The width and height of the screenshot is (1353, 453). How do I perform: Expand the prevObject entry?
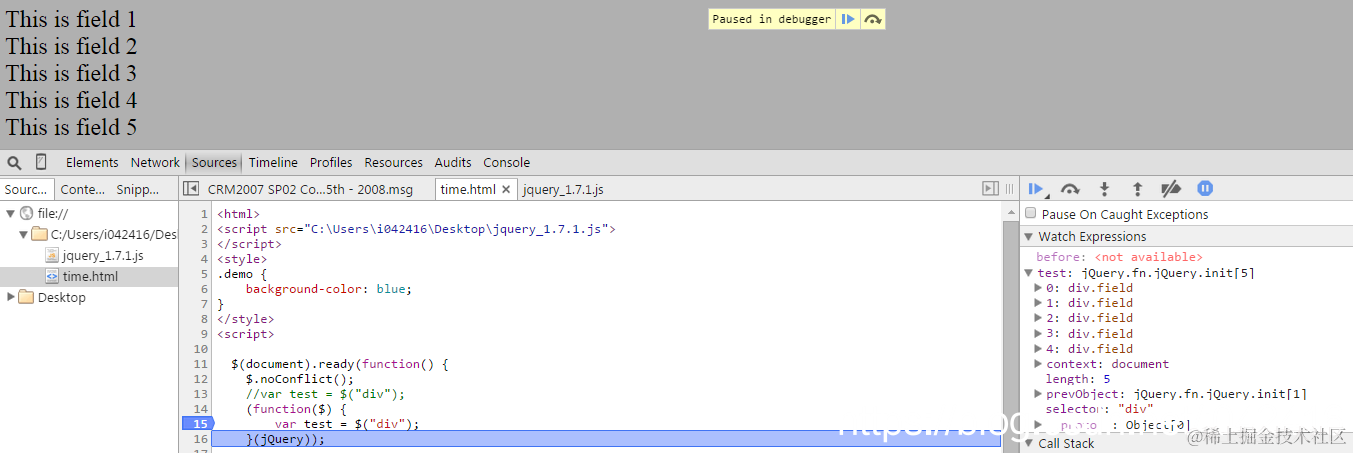coord(1039,394)
